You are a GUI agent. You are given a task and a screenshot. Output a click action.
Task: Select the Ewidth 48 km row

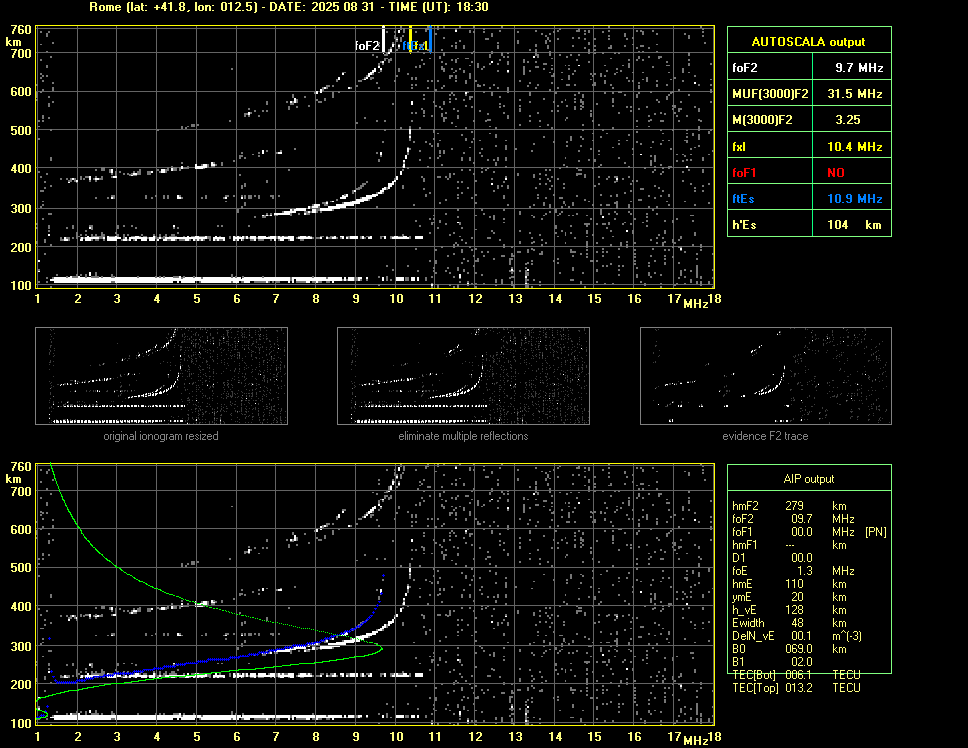coord(788,623)
